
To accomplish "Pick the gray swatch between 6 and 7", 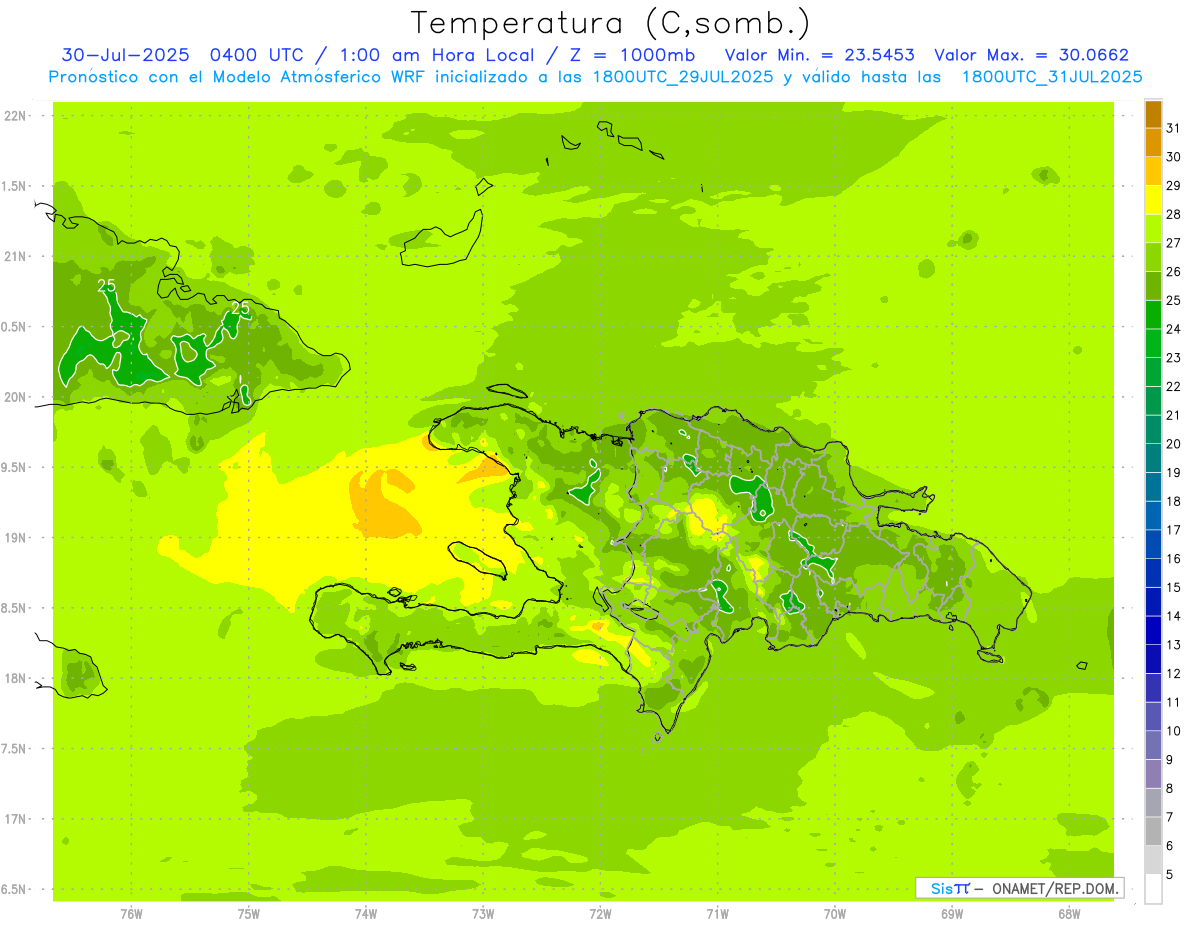I will (x=1153, y=831).
